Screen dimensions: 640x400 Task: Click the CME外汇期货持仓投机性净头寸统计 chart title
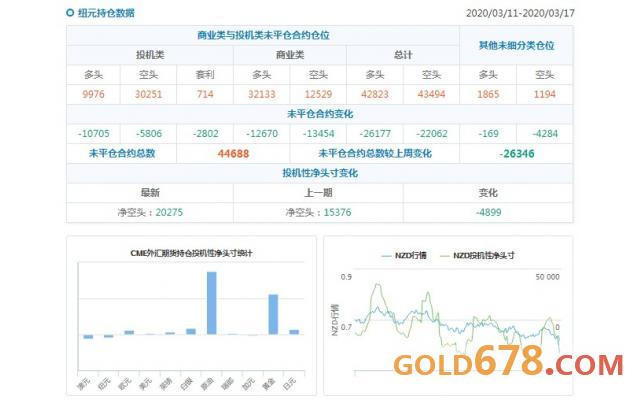click(191, 253)
